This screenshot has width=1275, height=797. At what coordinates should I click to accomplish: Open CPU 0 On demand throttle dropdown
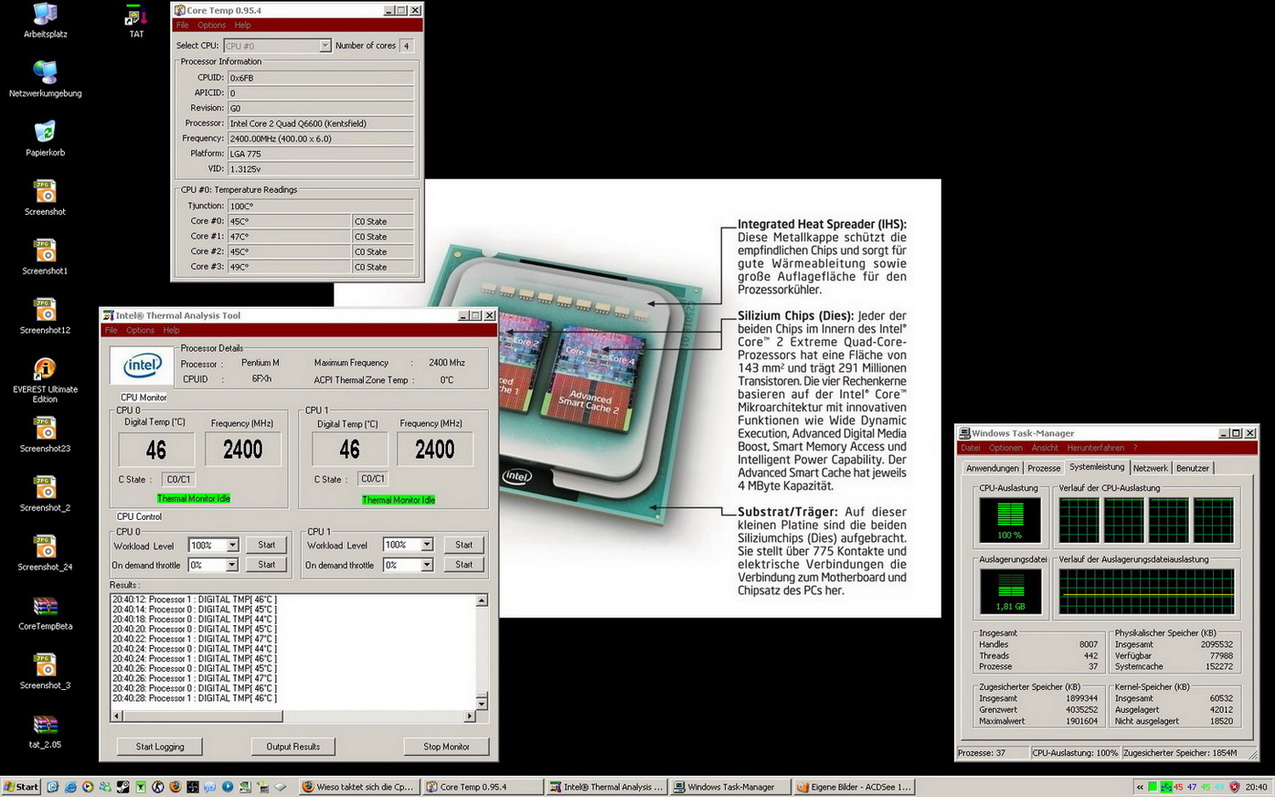(232, 565)
